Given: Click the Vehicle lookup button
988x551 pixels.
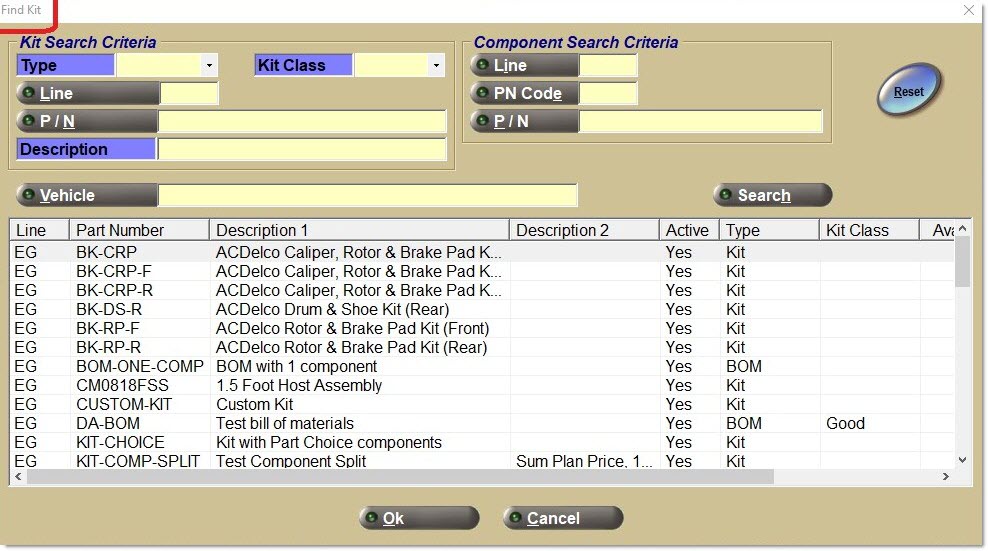Looking at the screenshot, I should (x=87, y=195).
